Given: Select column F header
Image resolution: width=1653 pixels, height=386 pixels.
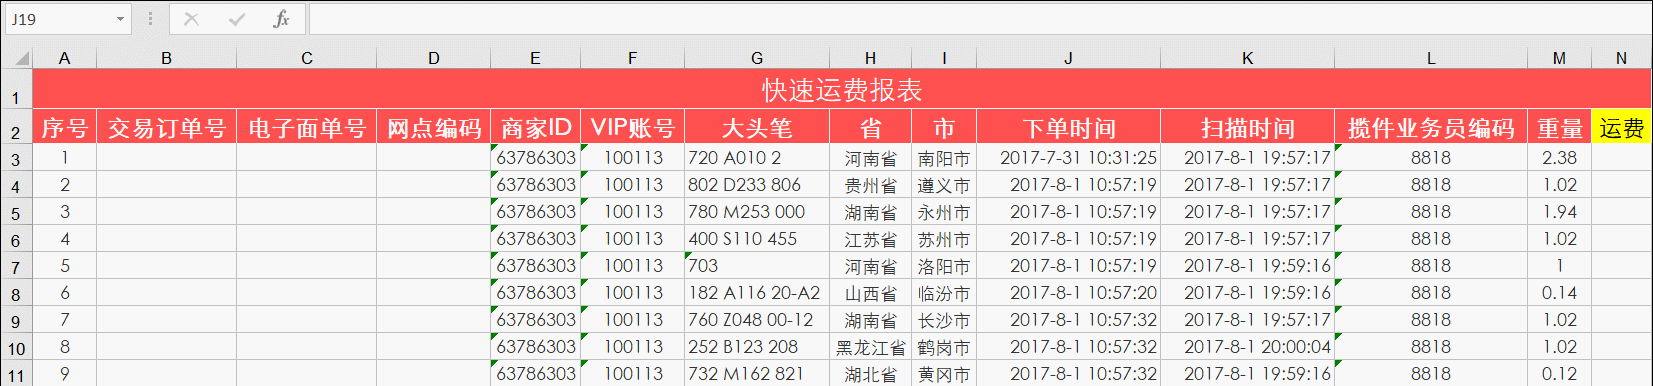Looking at the screenshot, I should pos(632,58).
